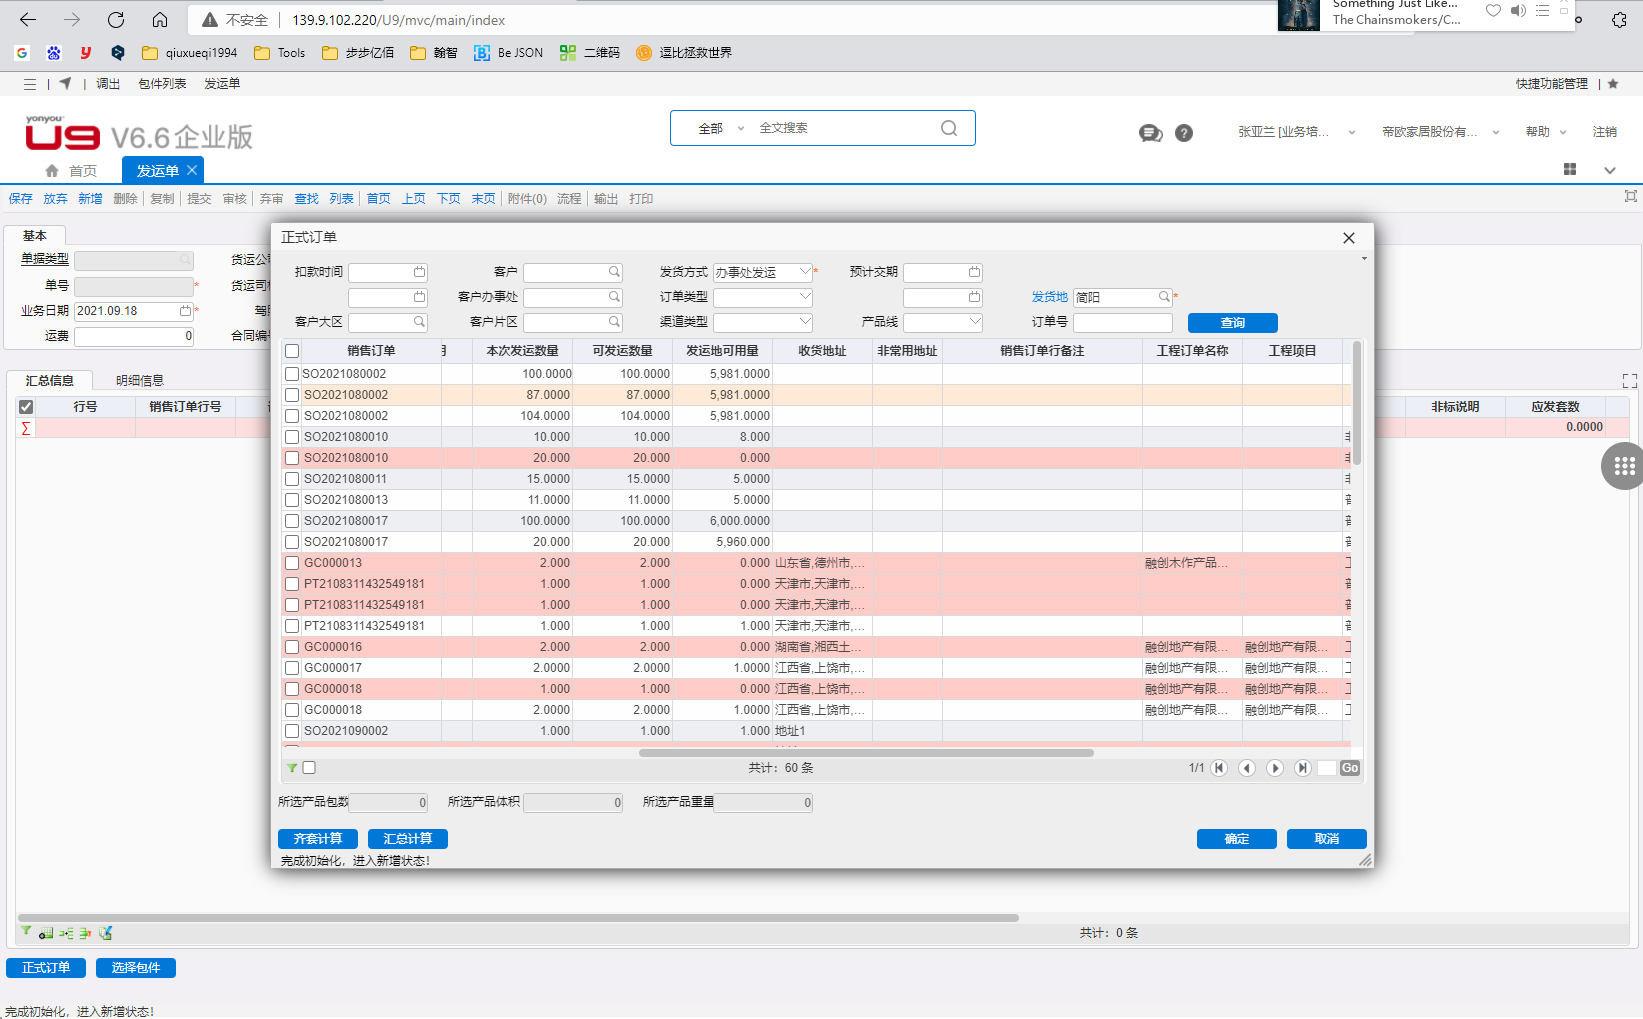This screenshot has height=1019, width=1643.
Task: Open the 订单类型 dropdown
Action: [804, 297]
